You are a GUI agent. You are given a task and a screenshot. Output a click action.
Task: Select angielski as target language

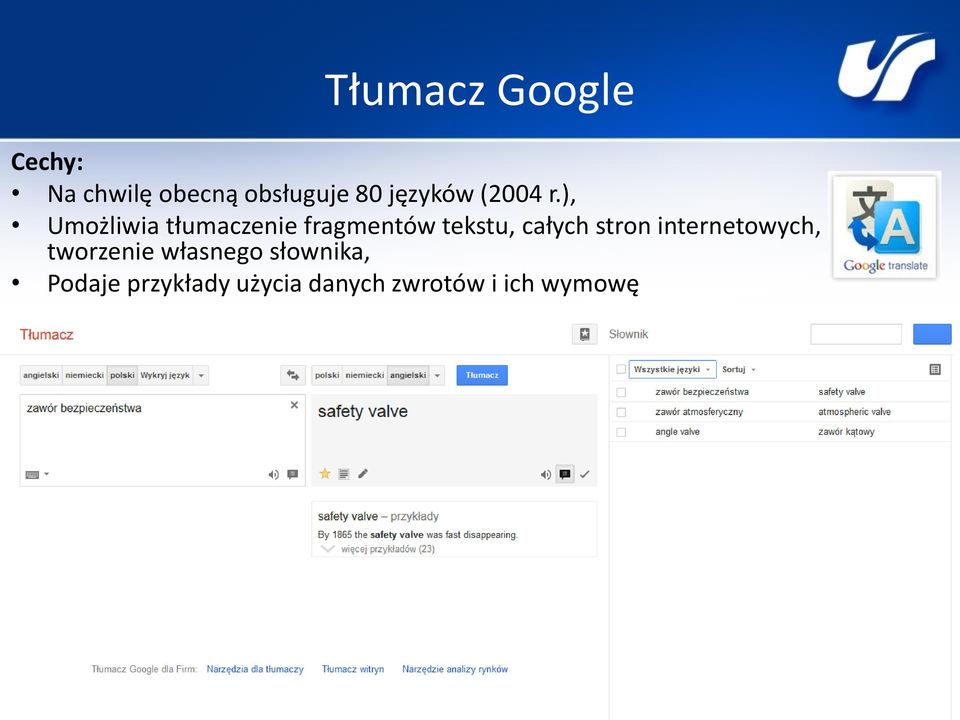[408, 375]
